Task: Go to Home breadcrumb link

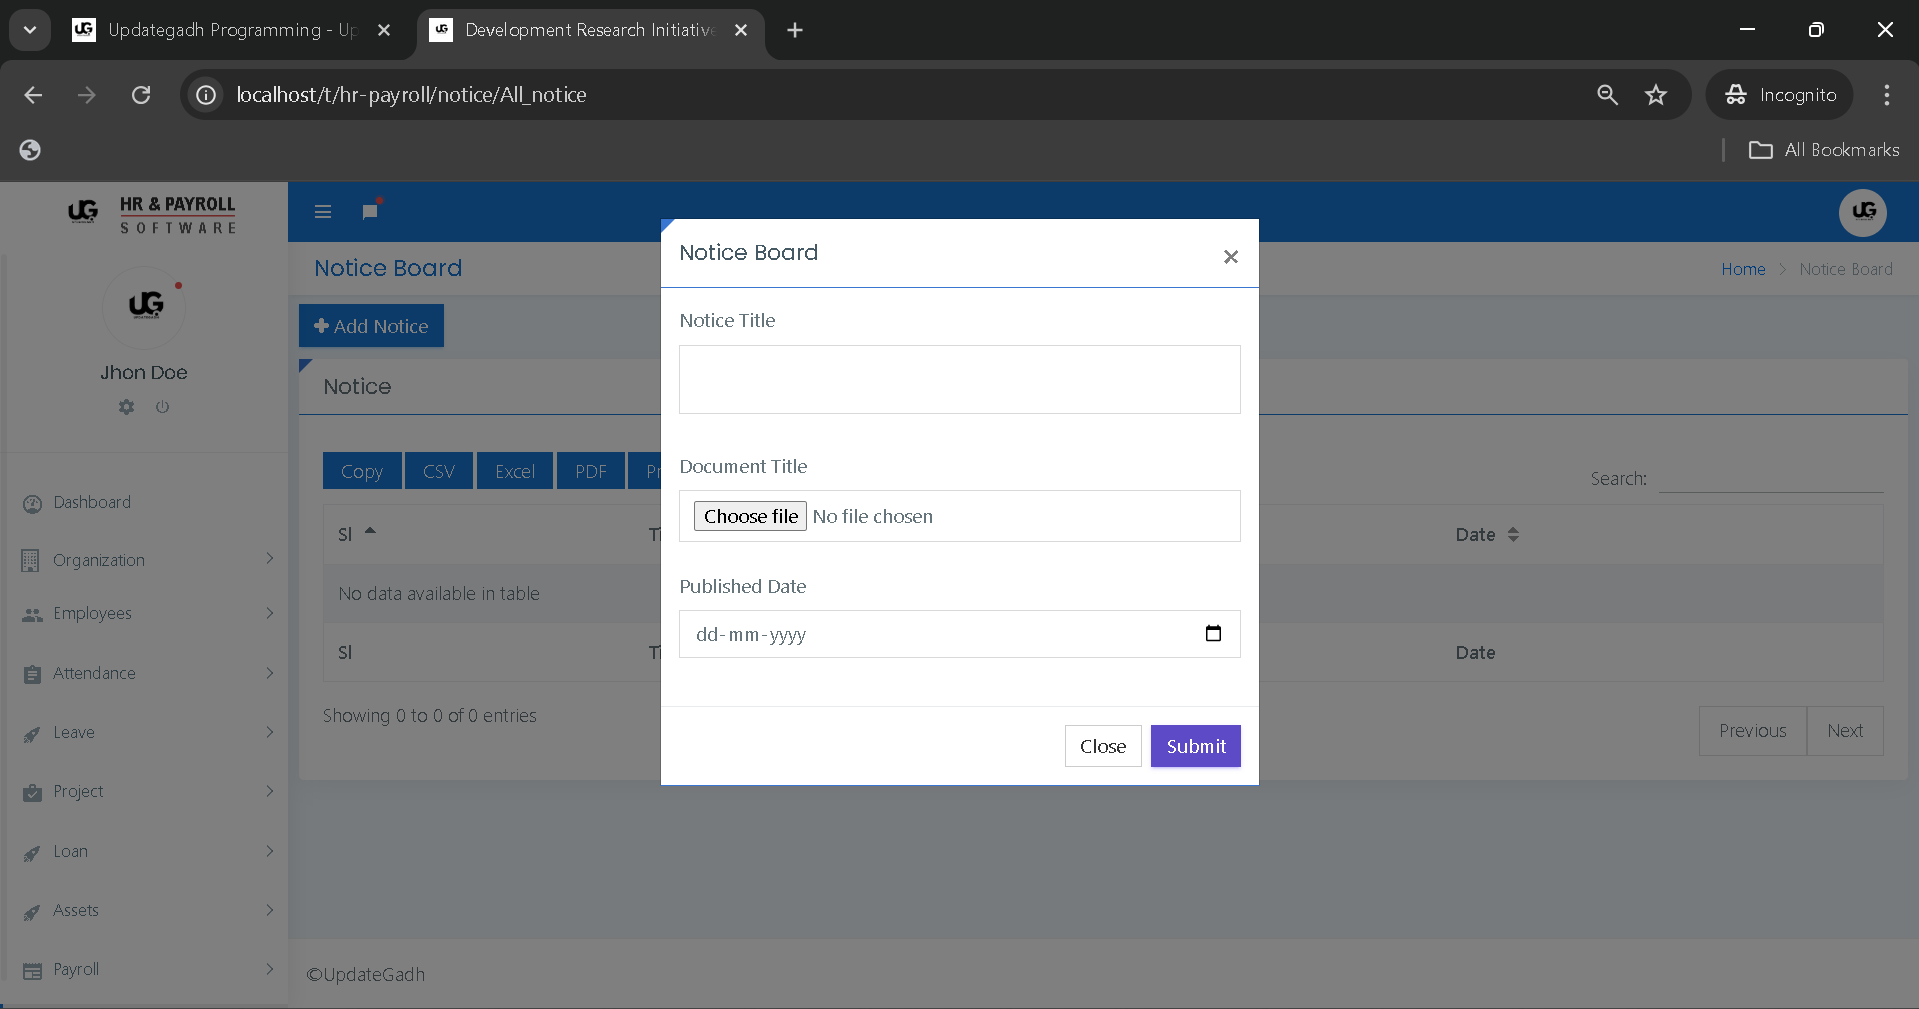Action: [1742, 269]
